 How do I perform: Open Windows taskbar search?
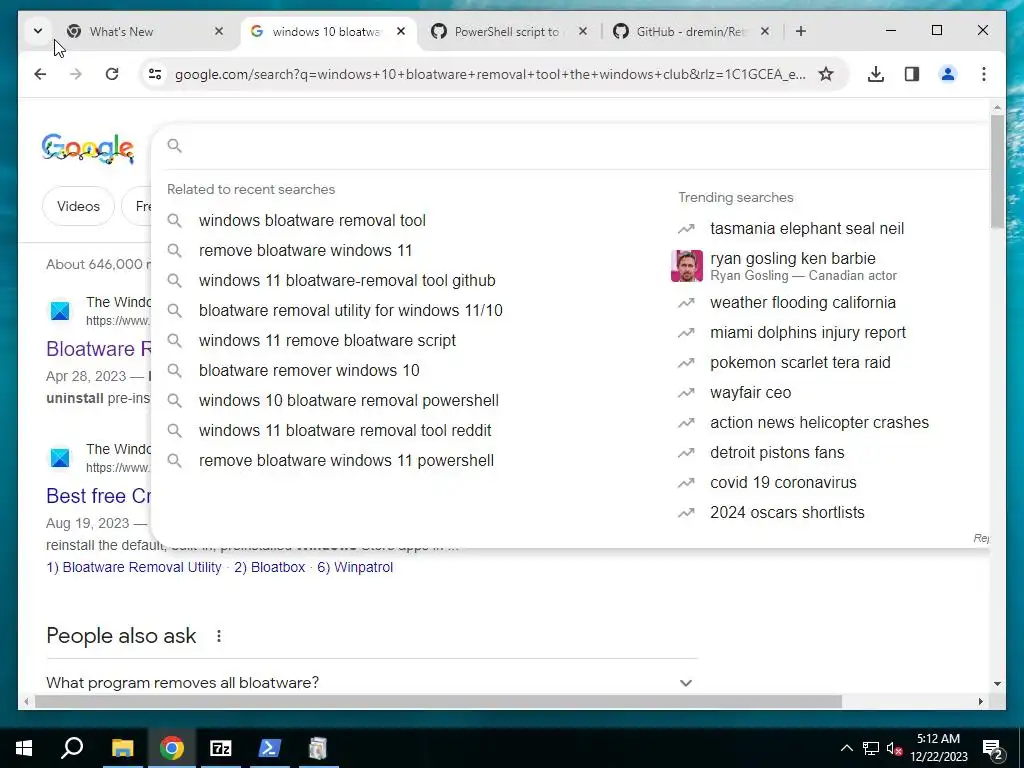point(72,748)
